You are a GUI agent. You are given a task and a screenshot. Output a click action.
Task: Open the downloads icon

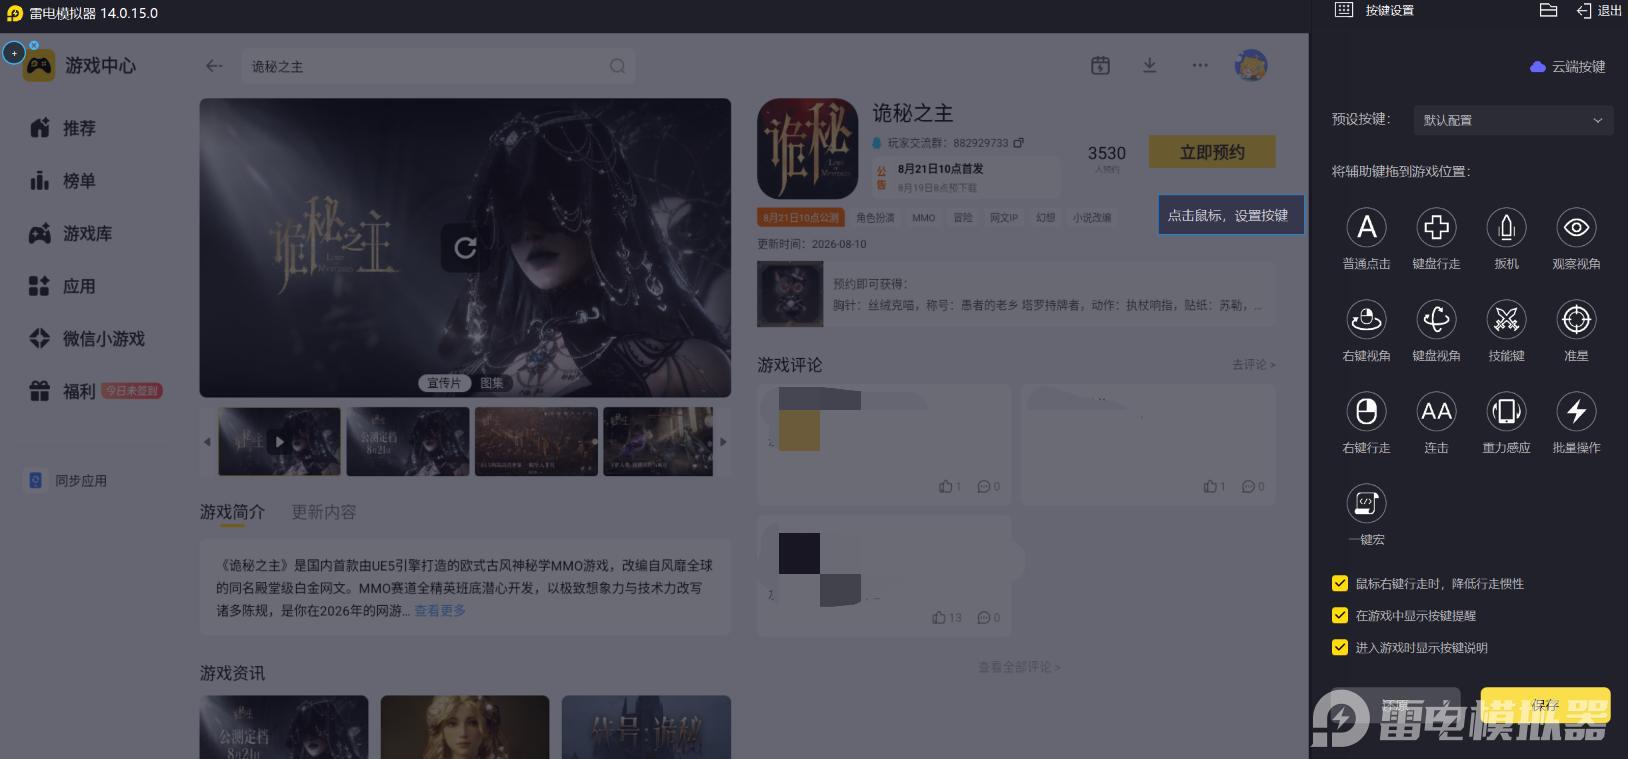coord(1149,66)
